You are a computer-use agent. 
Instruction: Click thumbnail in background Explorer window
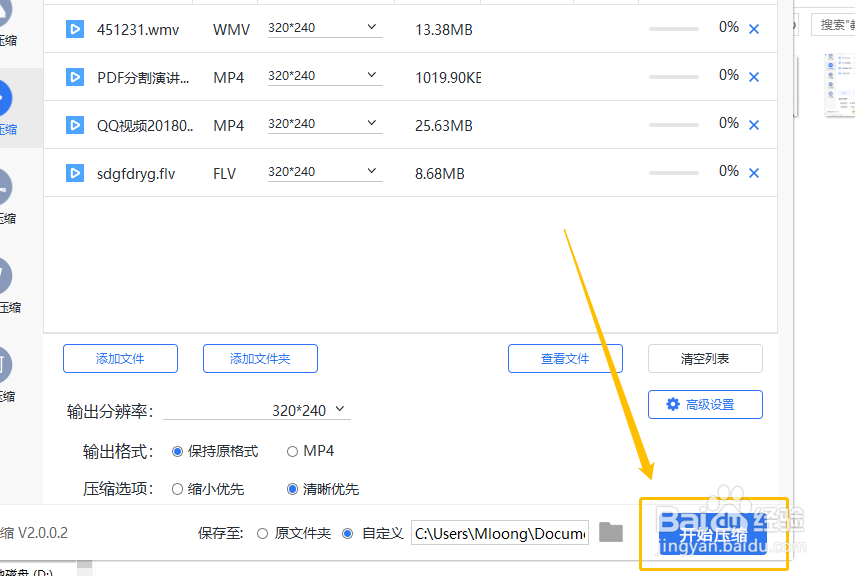pyautogui.click(x=840, y=85)
